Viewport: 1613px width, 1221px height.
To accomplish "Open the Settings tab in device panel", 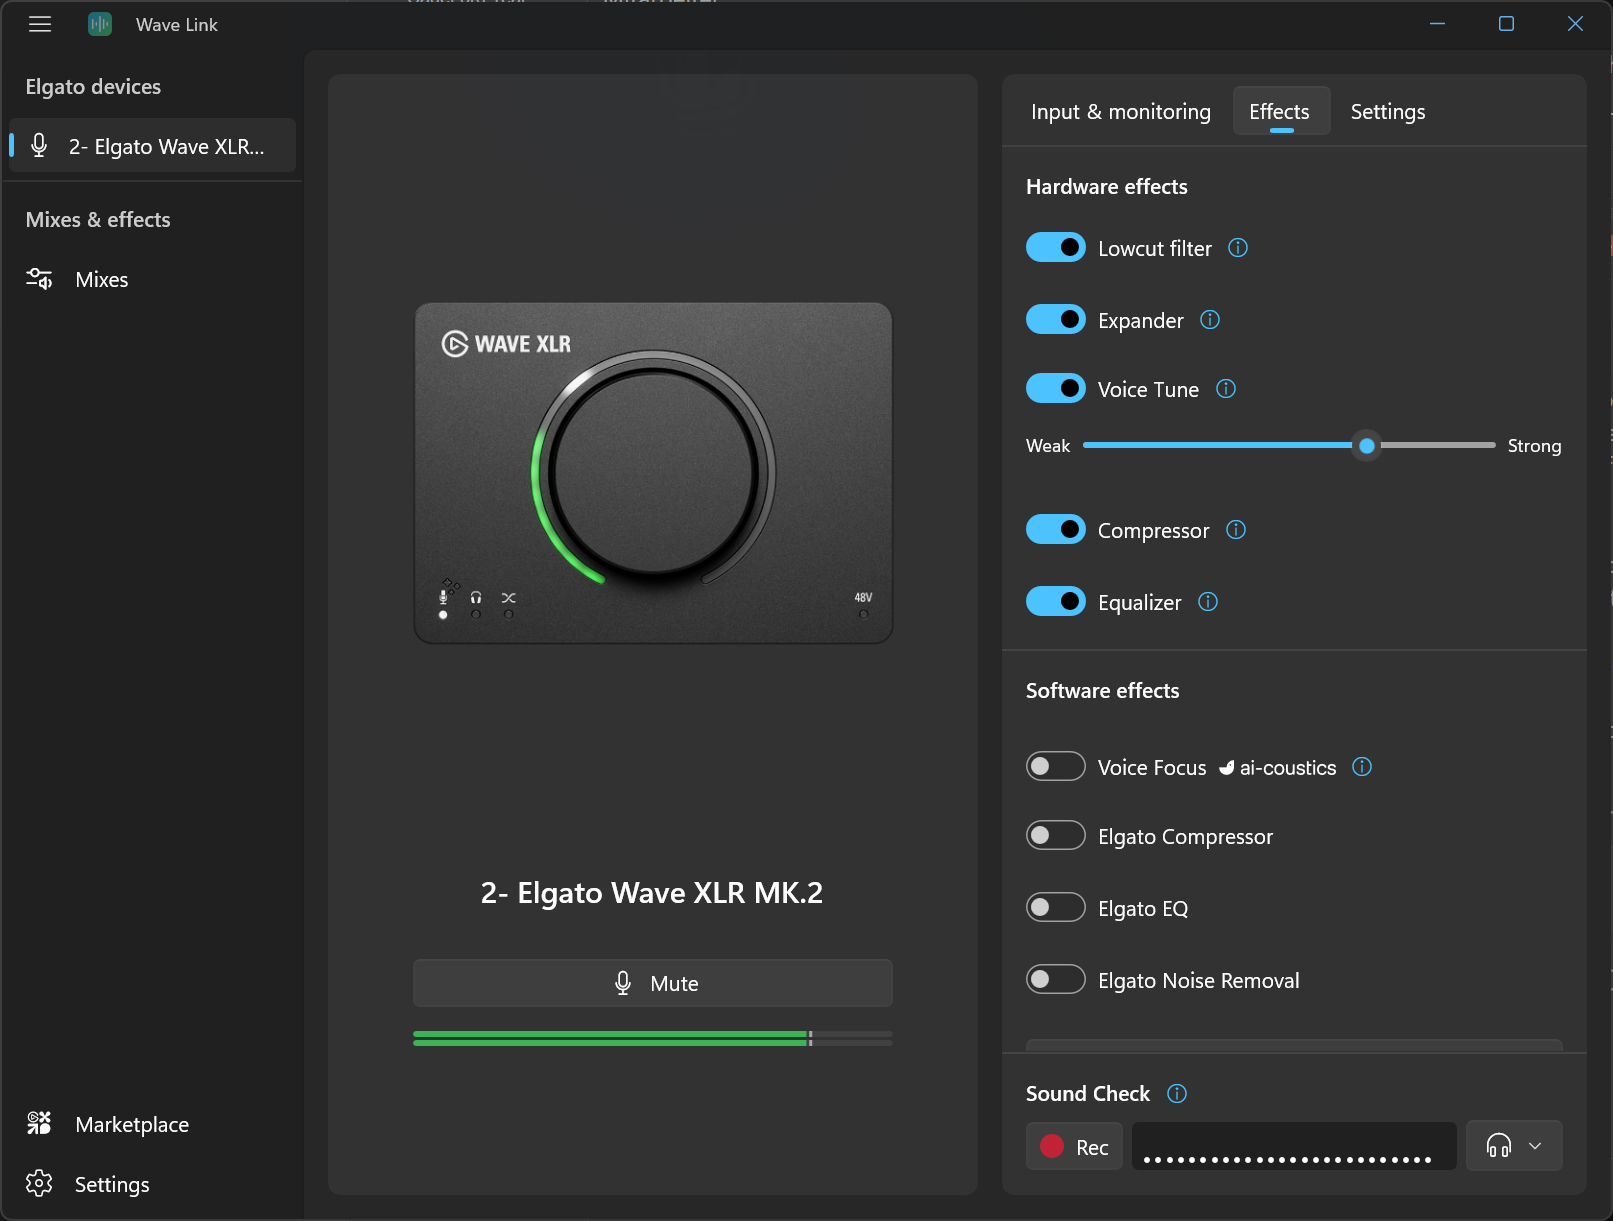I will 1388,111.
